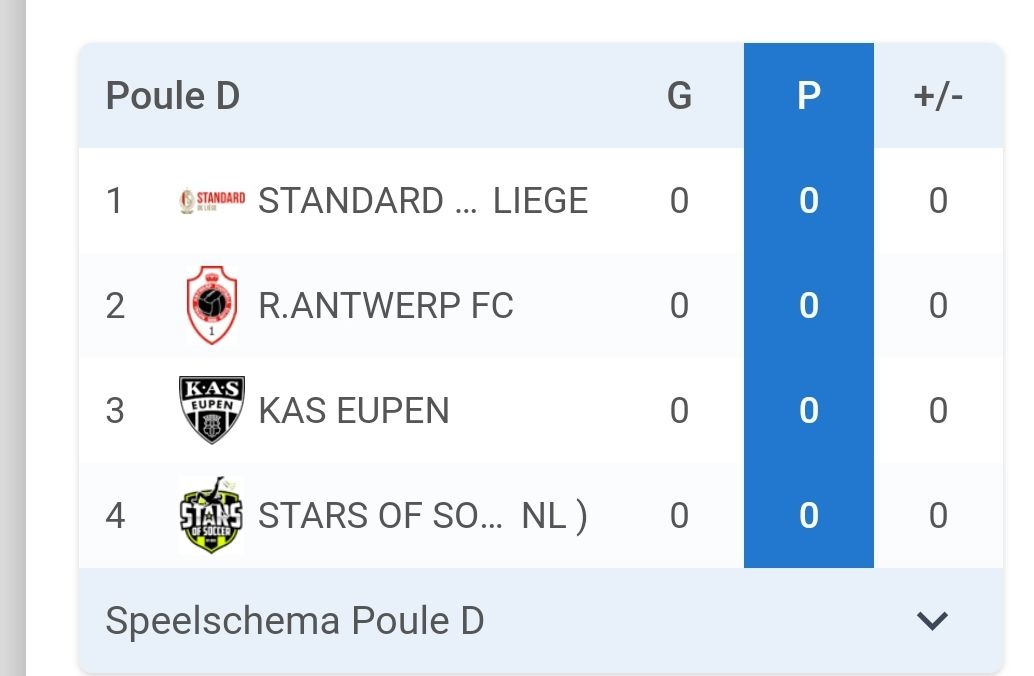
Task: Click the Standard de Liège club logo
Action: point(212,201)
